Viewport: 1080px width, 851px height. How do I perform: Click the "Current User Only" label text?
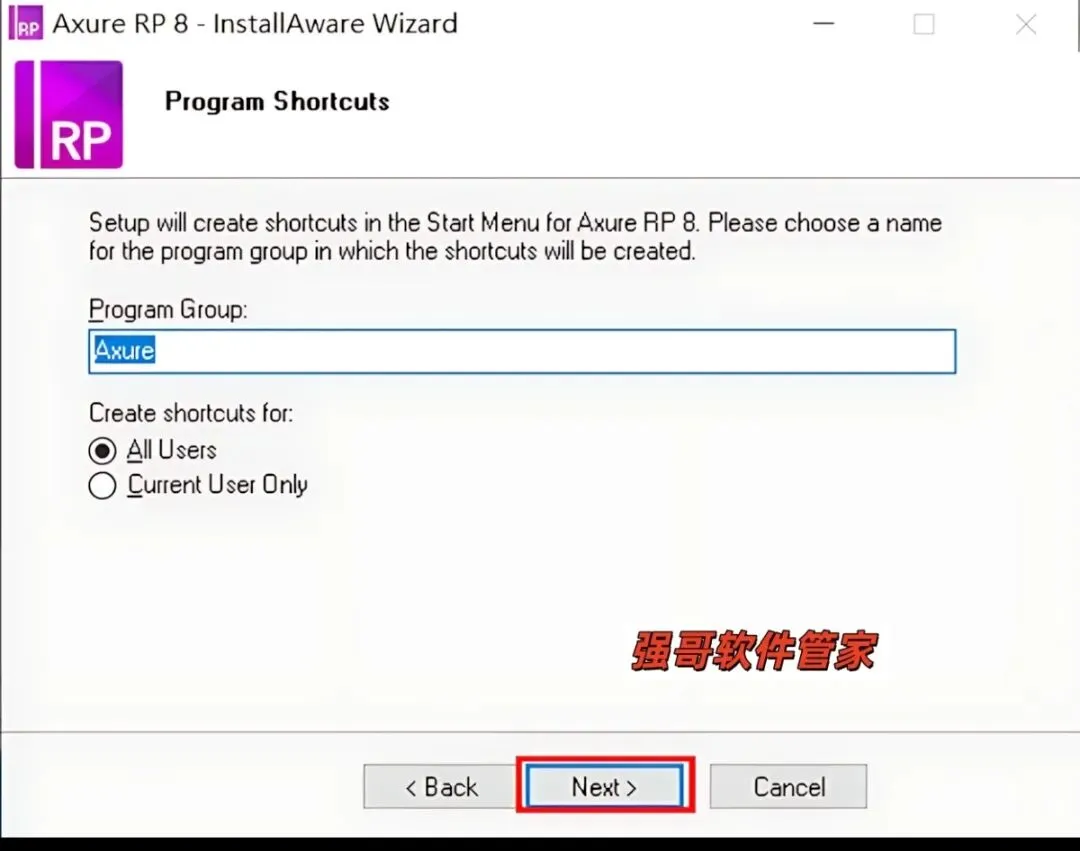tap(218, 485)
